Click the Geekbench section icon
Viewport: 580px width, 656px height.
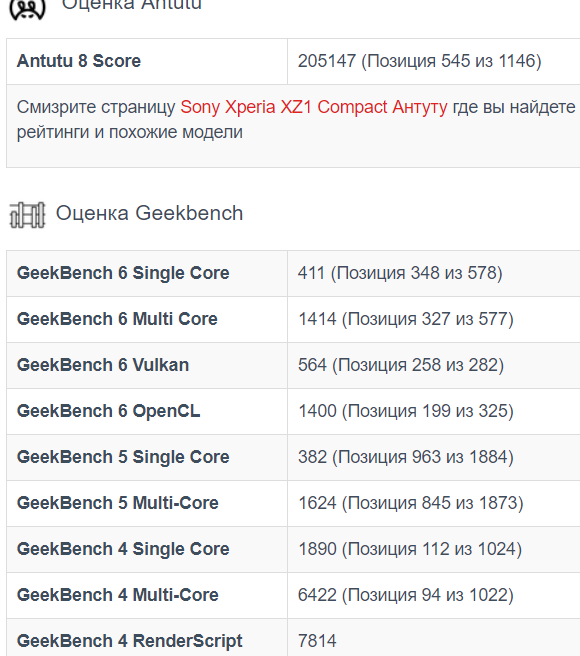[27, 215]
